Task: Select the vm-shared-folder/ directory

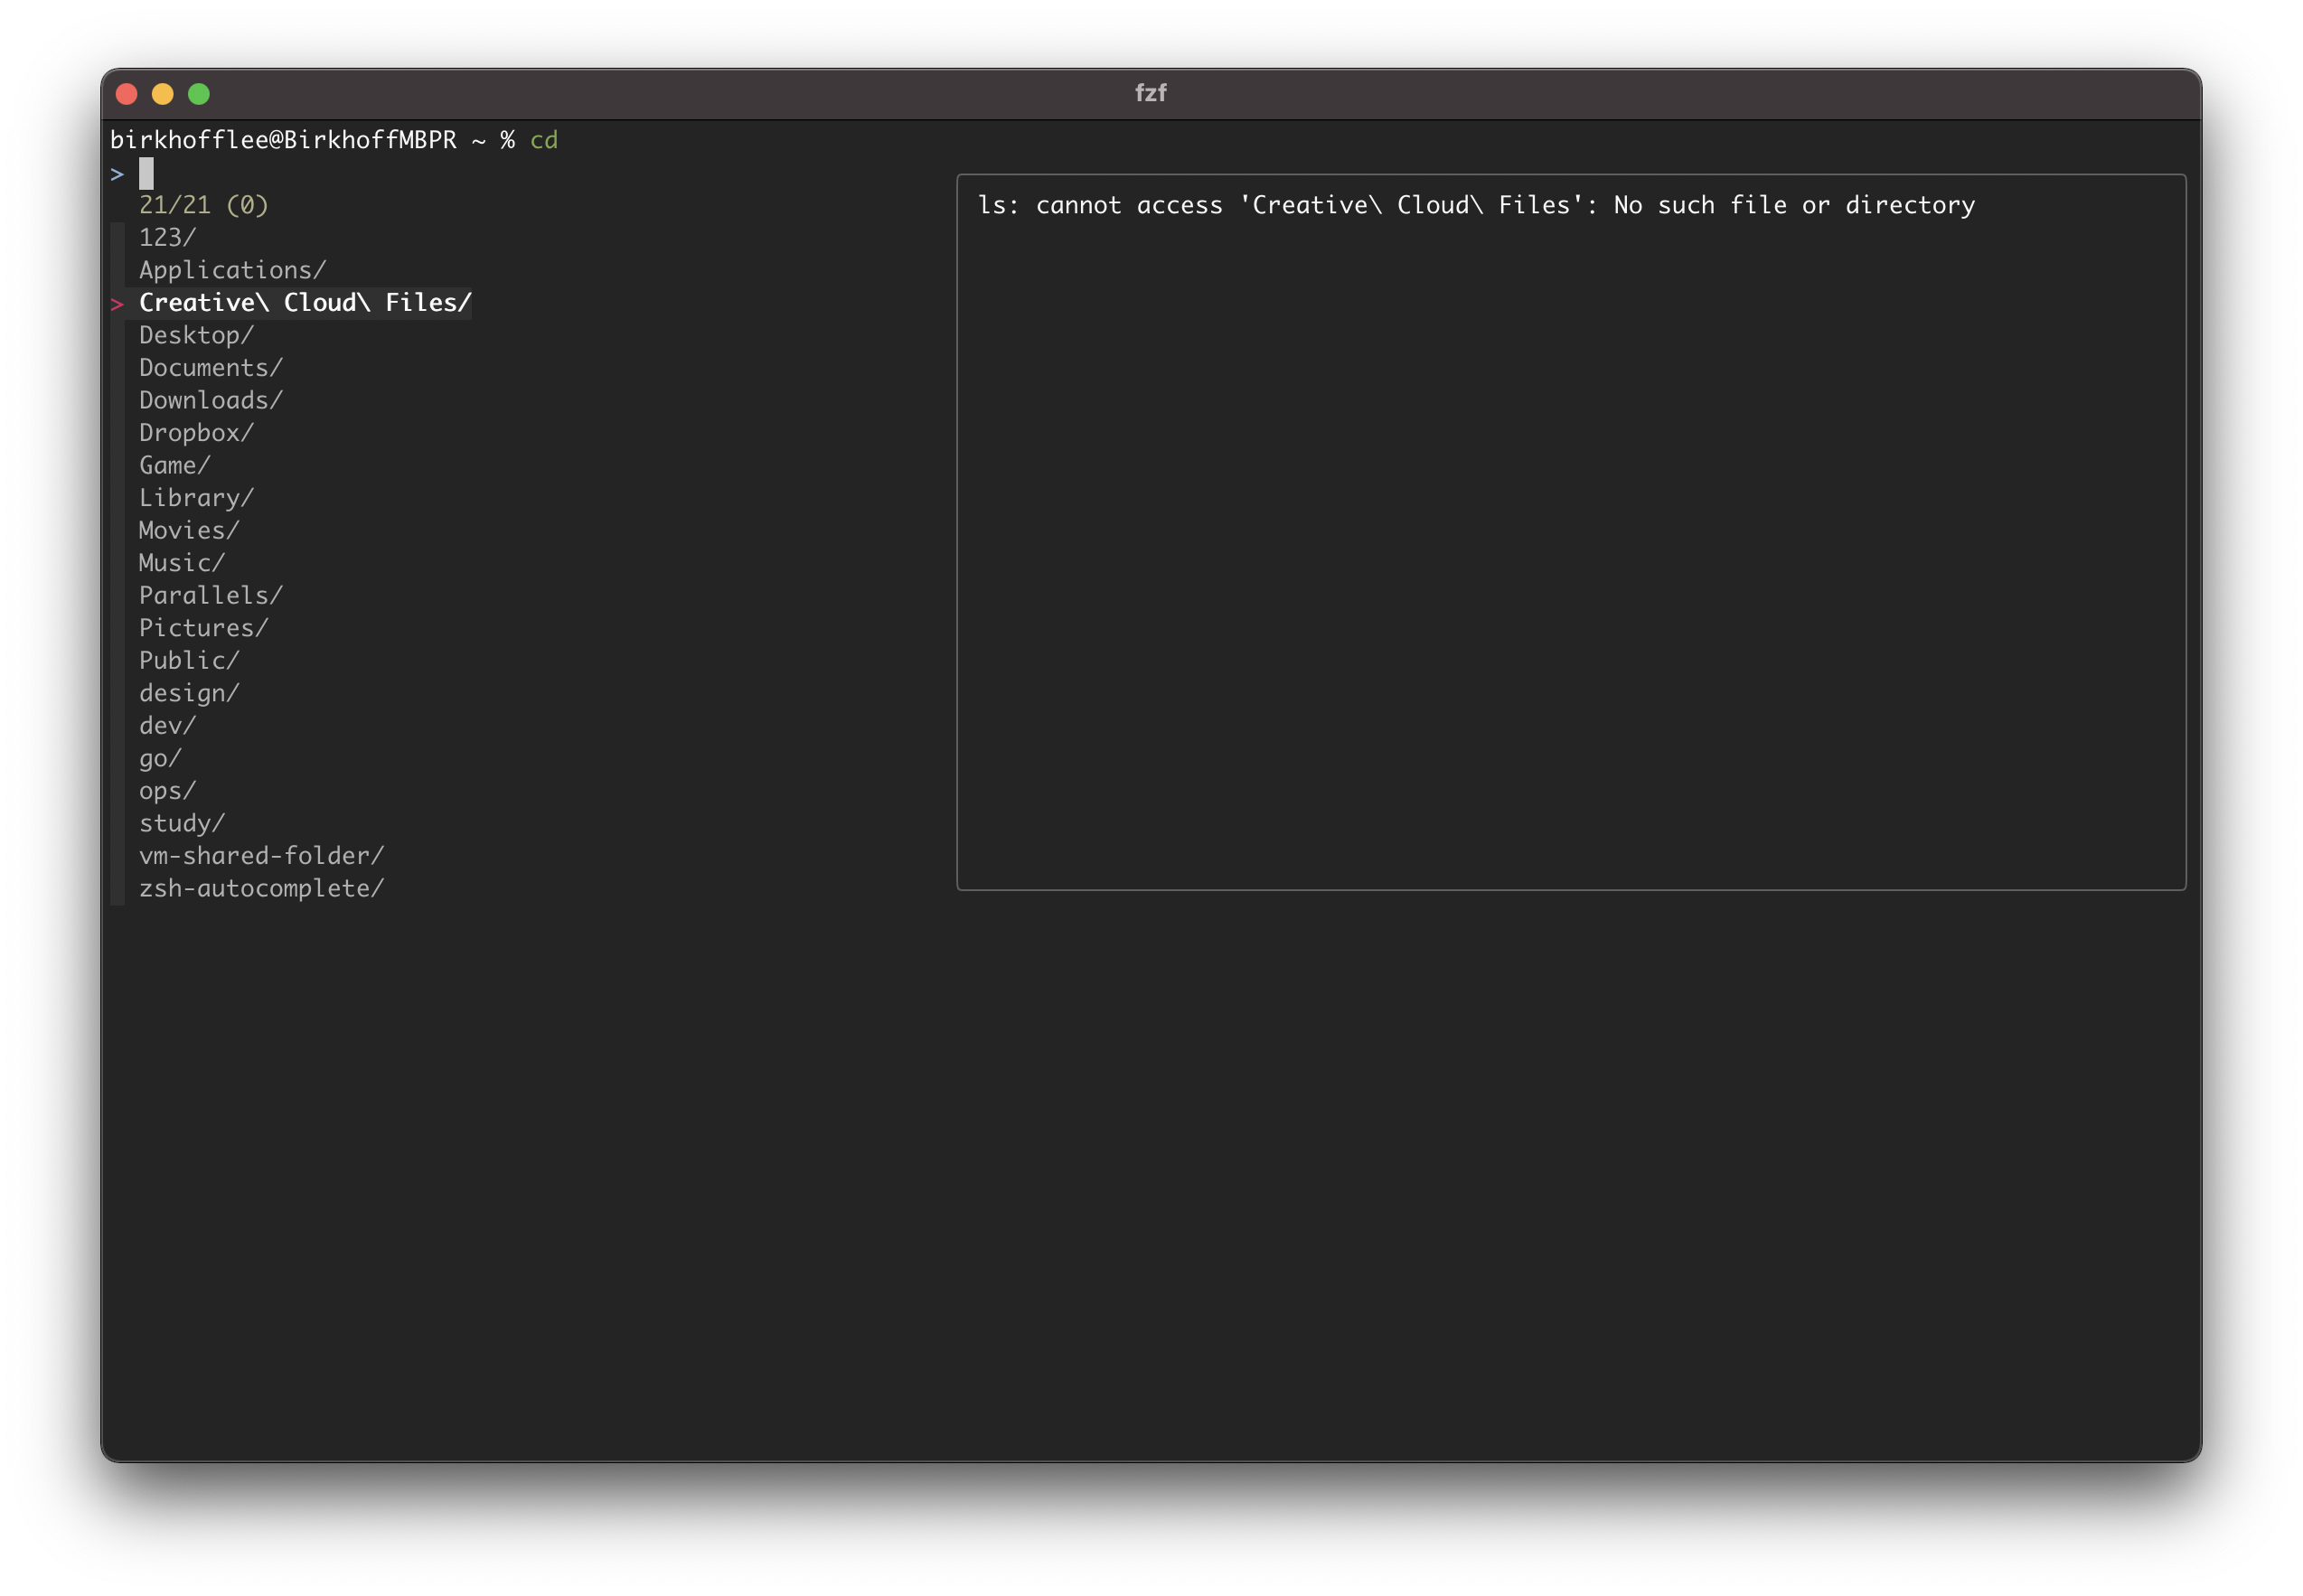Action: [x=260, y=855]
